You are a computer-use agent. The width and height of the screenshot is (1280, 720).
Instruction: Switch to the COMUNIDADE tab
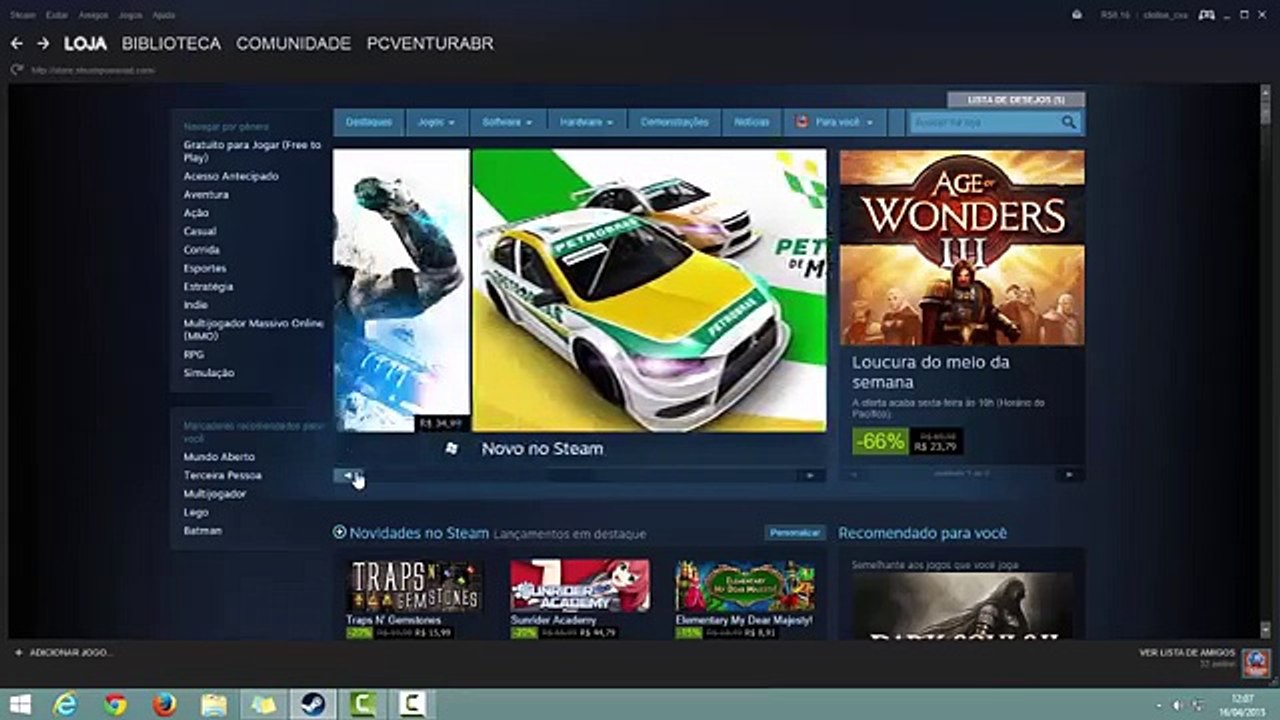pos(294,44)
